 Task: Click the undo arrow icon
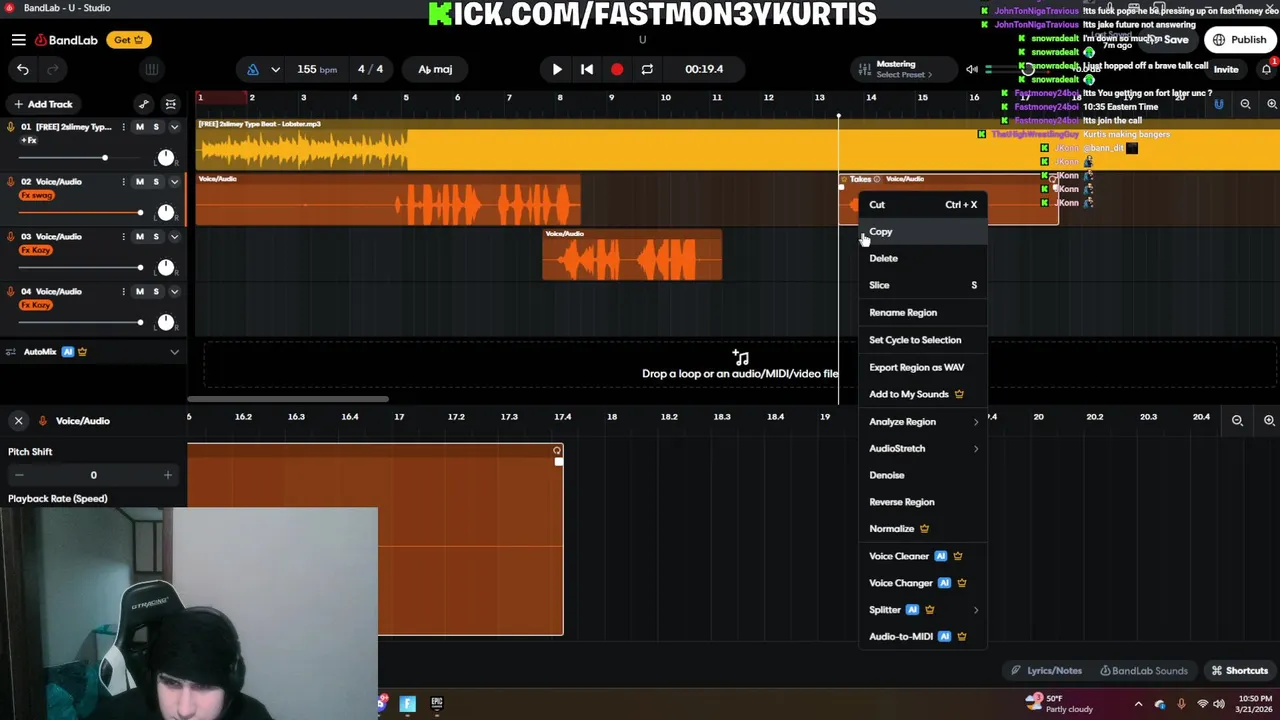click(22, 69)
